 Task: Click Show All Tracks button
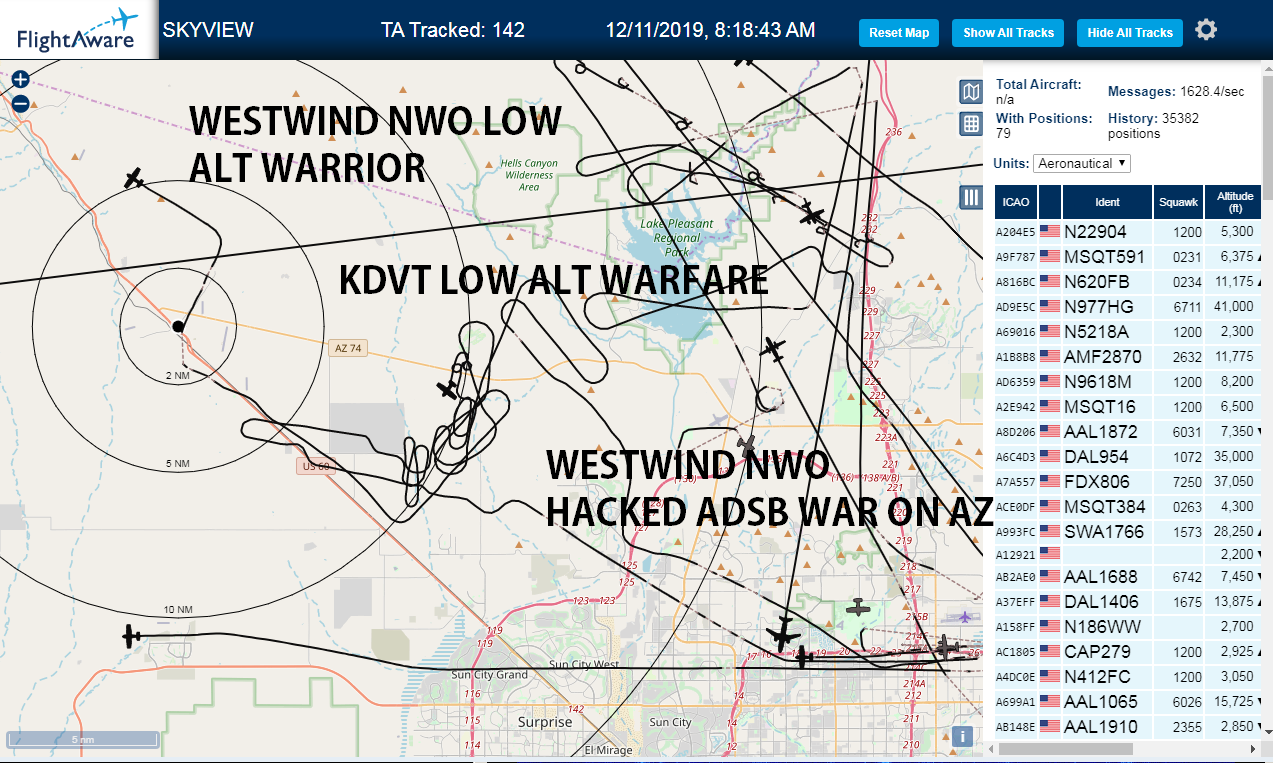[x=1008, y=33]
